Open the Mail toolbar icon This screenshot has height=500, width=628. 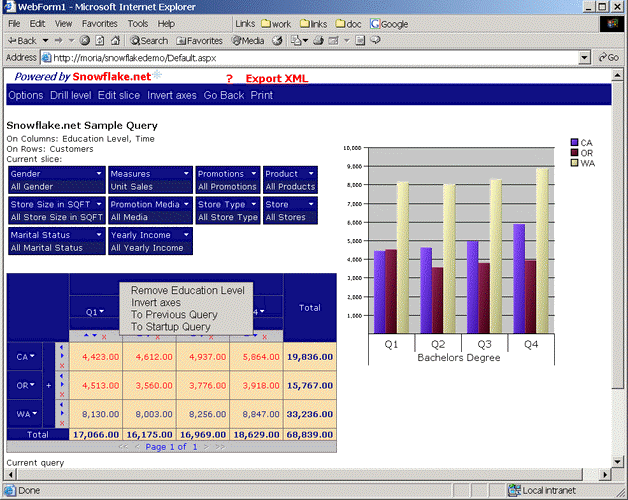(x=296, y=40)
